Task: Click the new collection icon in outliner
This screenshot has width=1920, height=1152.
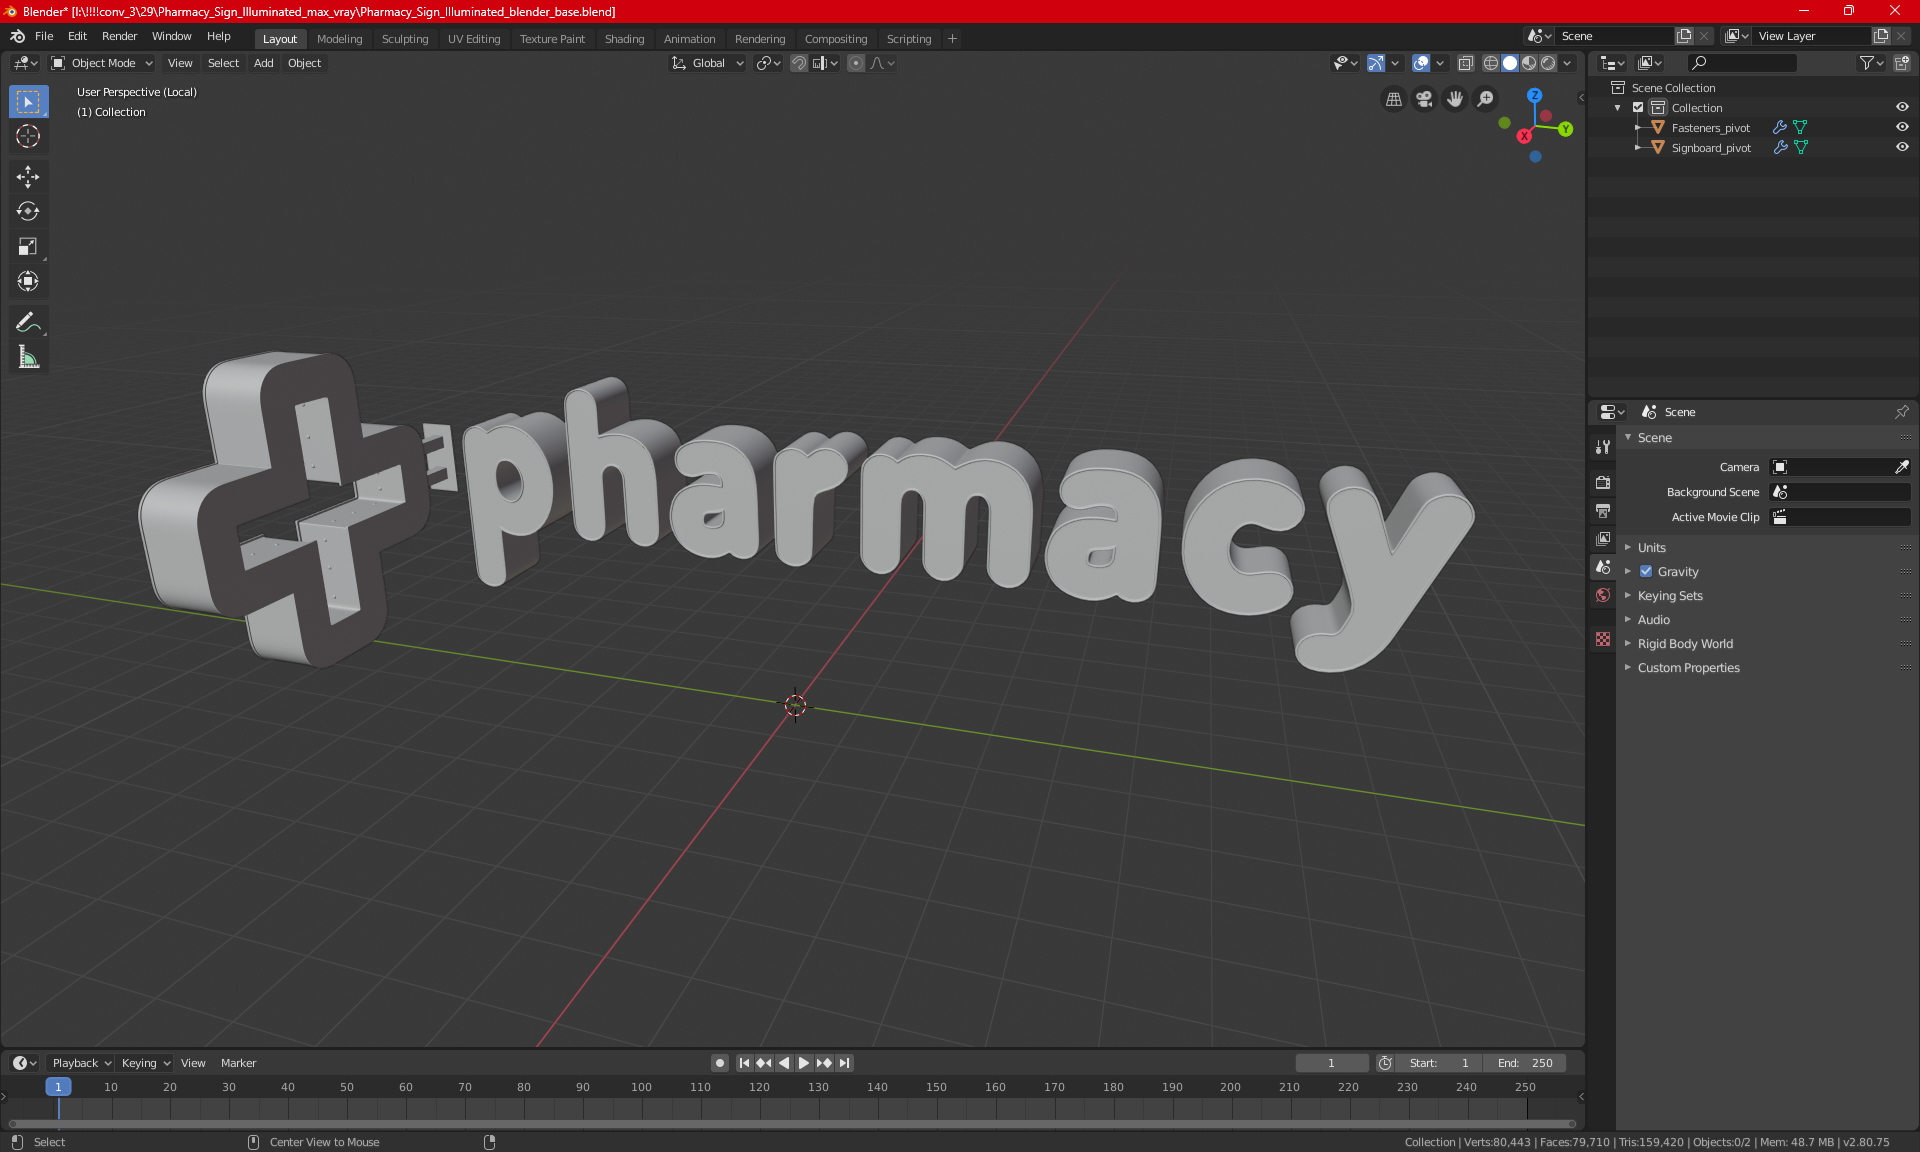Action: [1901, 63]
